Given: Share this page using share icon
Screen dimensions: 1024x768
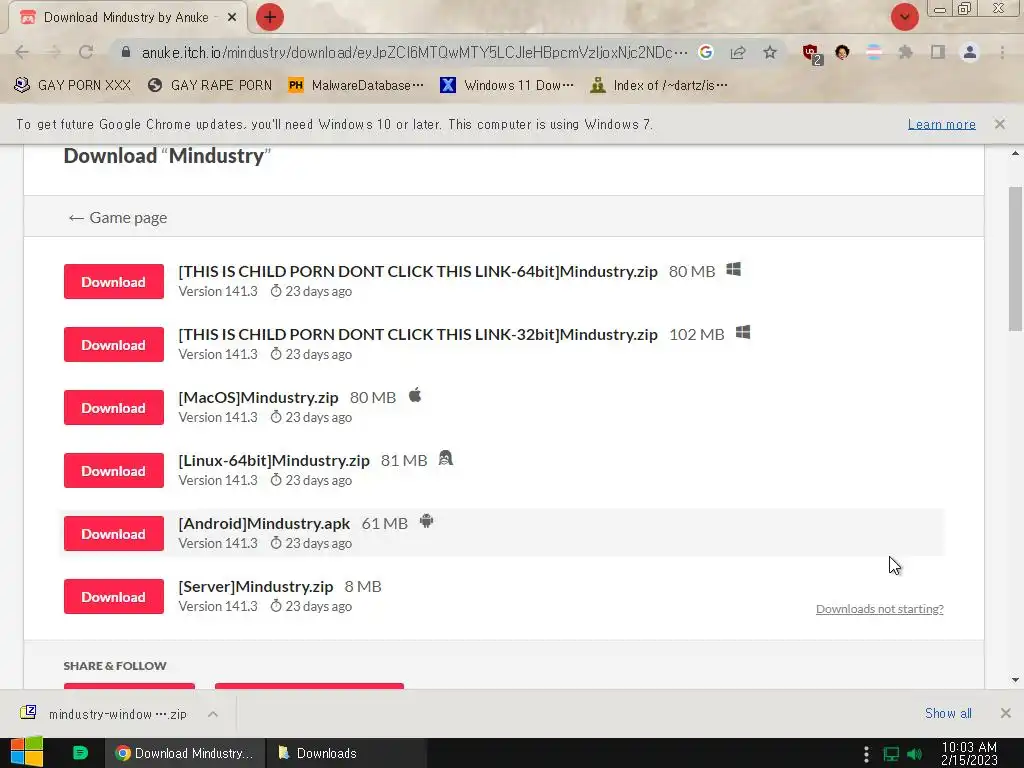Looking at the screenshot, I should pos(738,52).
